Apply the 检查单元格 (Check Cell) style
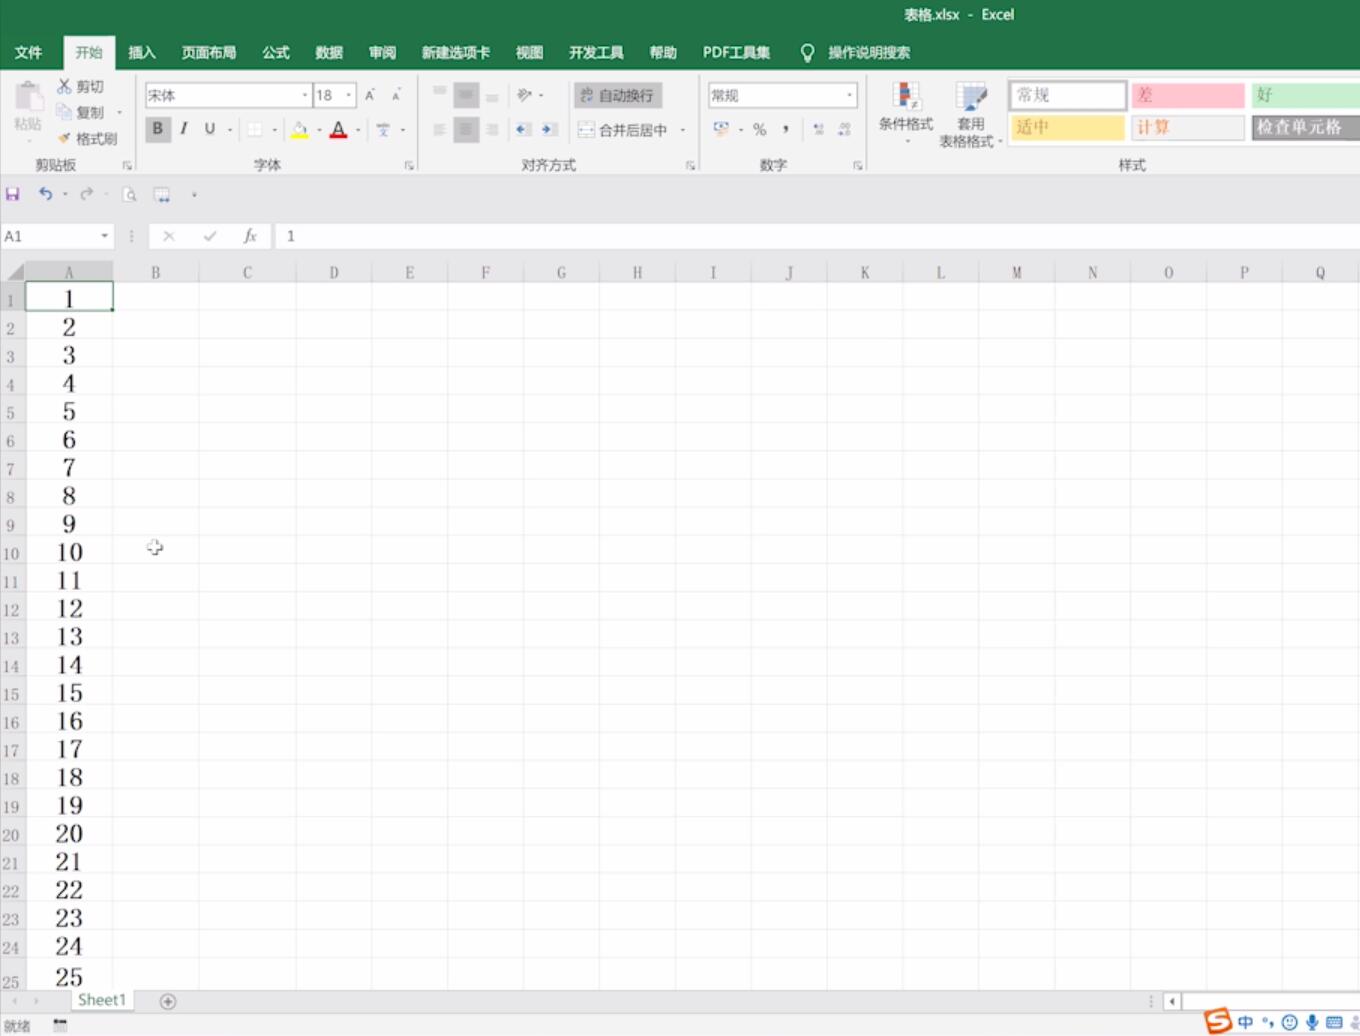Image resolution: width=1360 pixels, height=1036 pixels. coord(1305,127)
